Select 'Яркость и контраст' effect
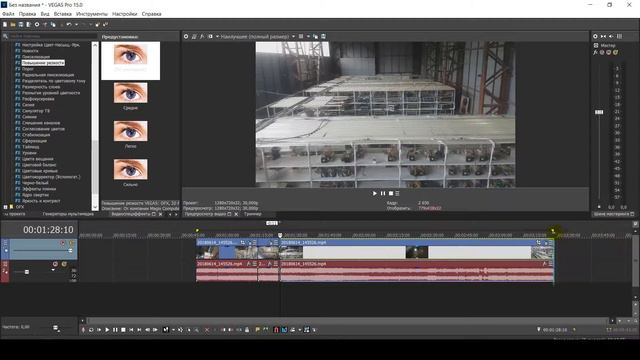 coord(41,201)
